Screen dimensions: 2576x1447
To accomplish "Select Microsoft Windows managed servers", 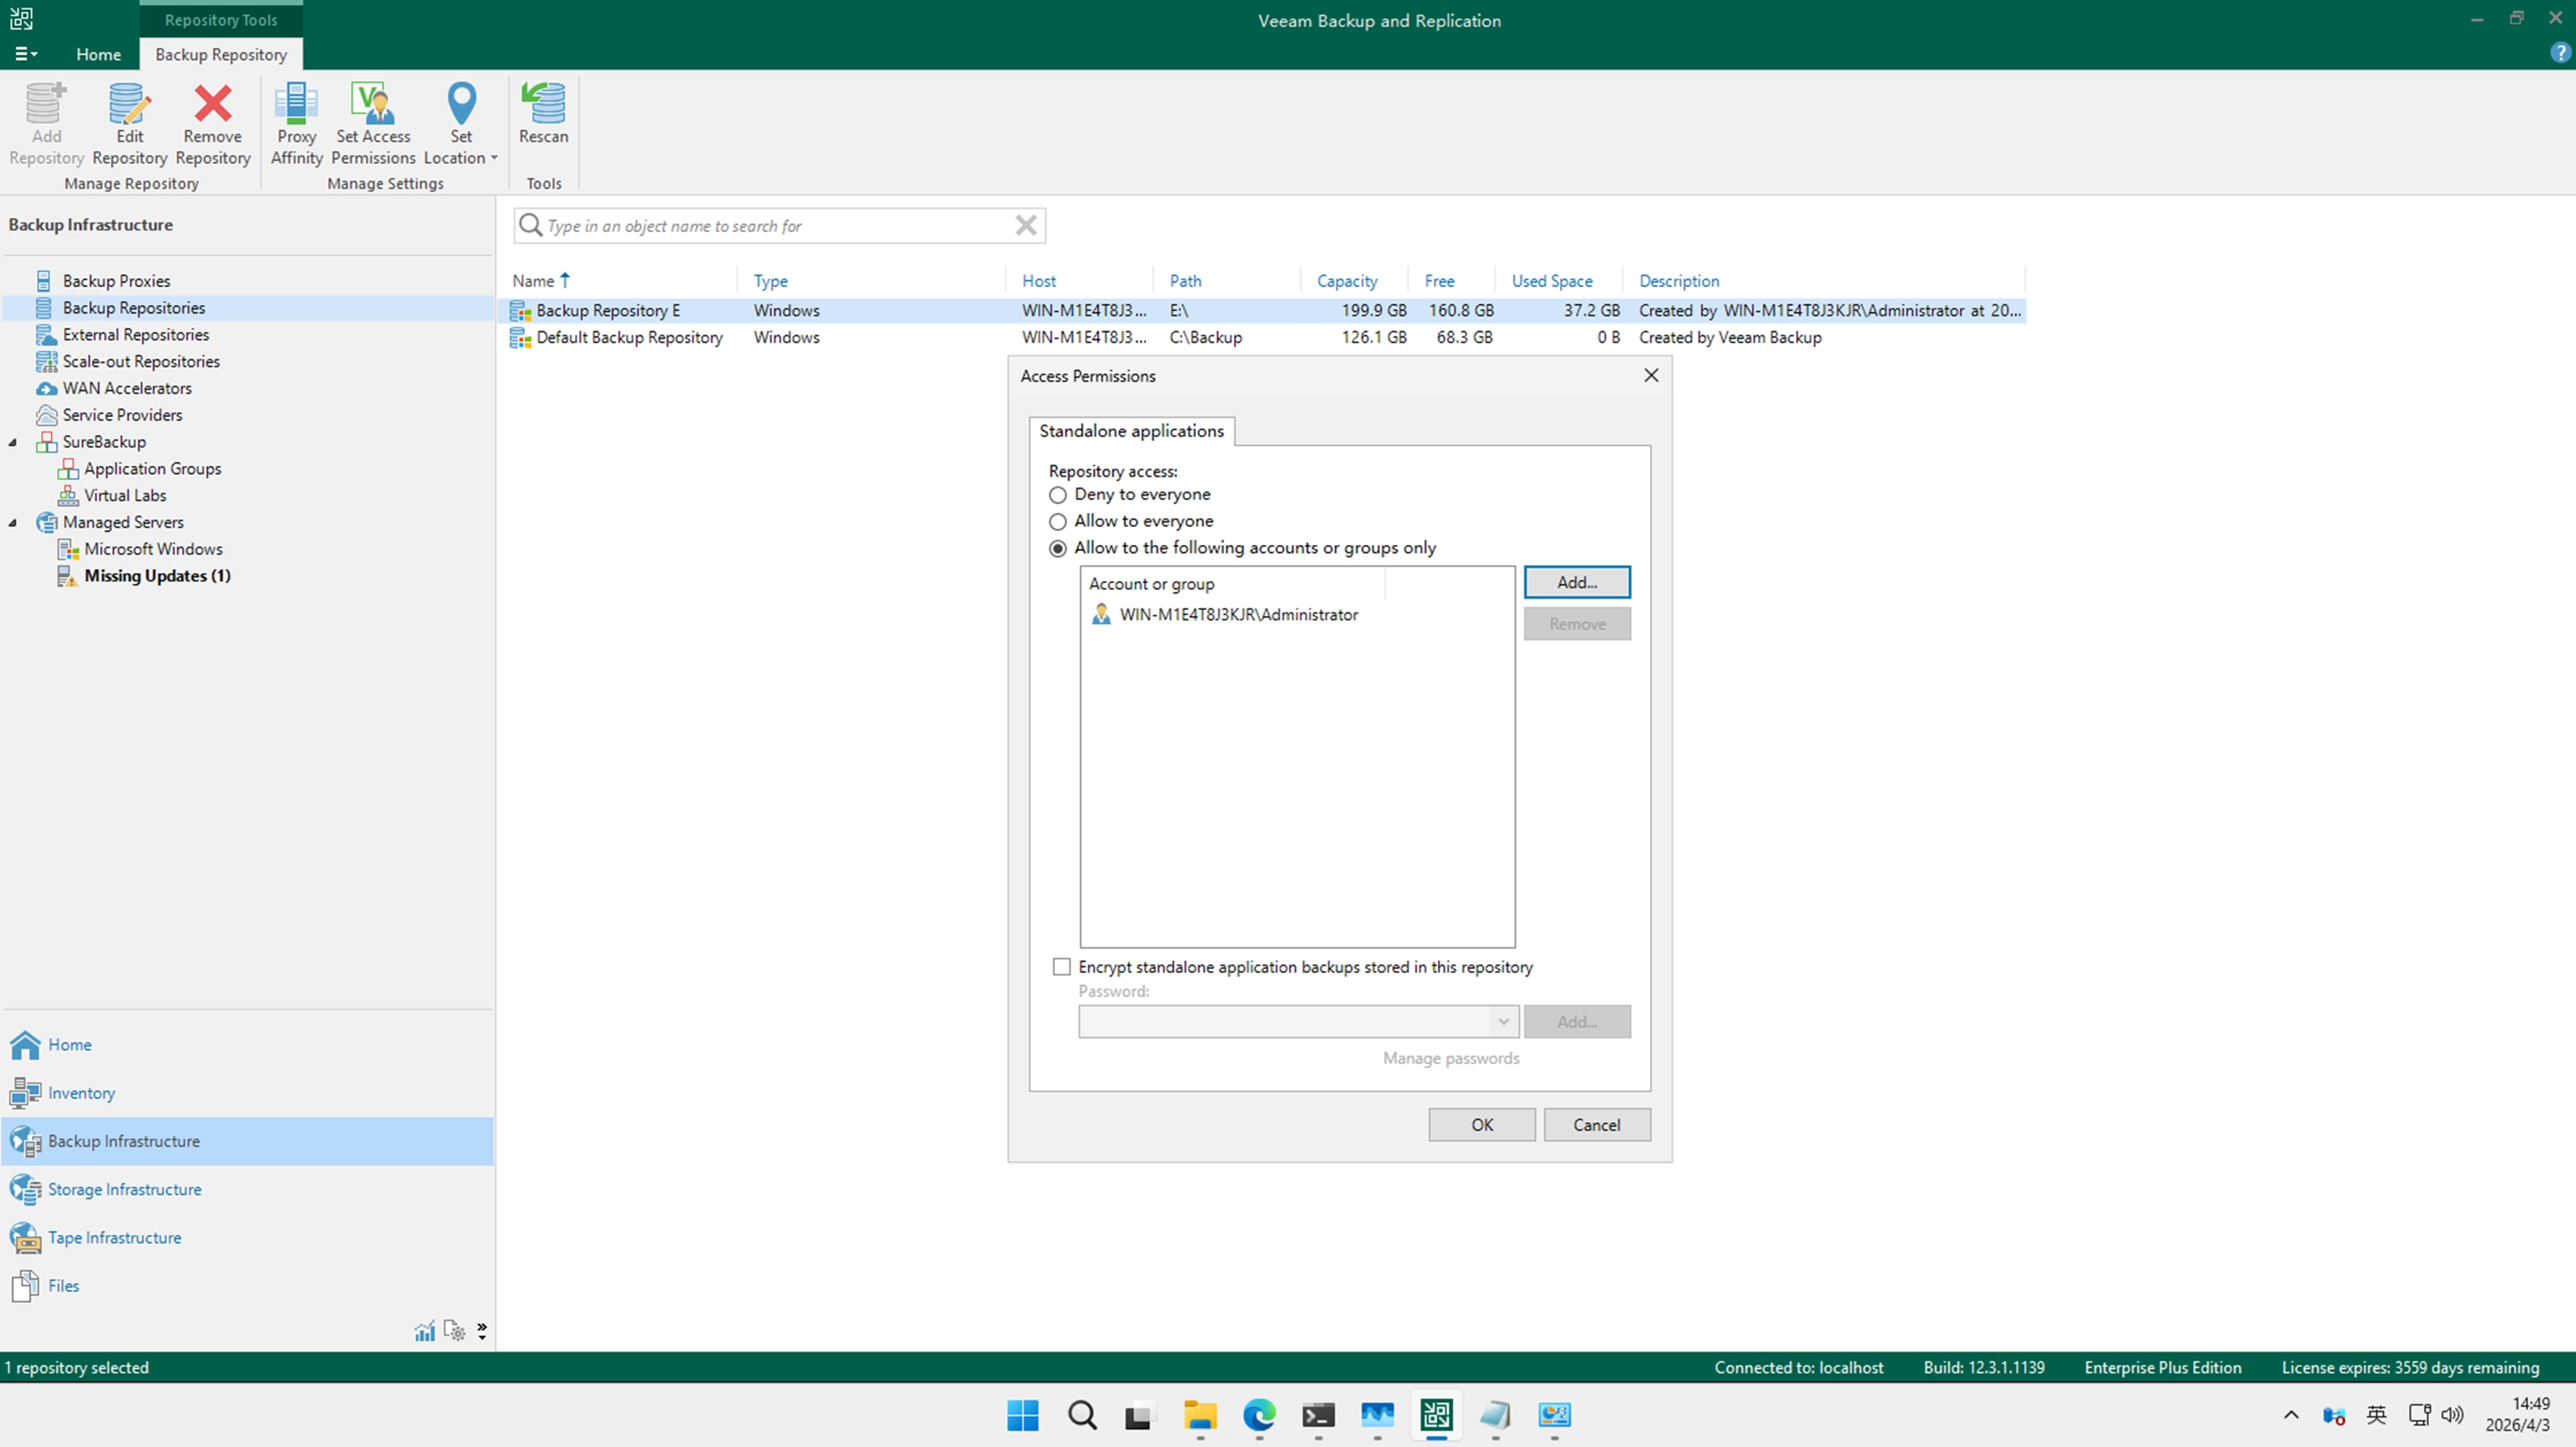I will [153, 549].
